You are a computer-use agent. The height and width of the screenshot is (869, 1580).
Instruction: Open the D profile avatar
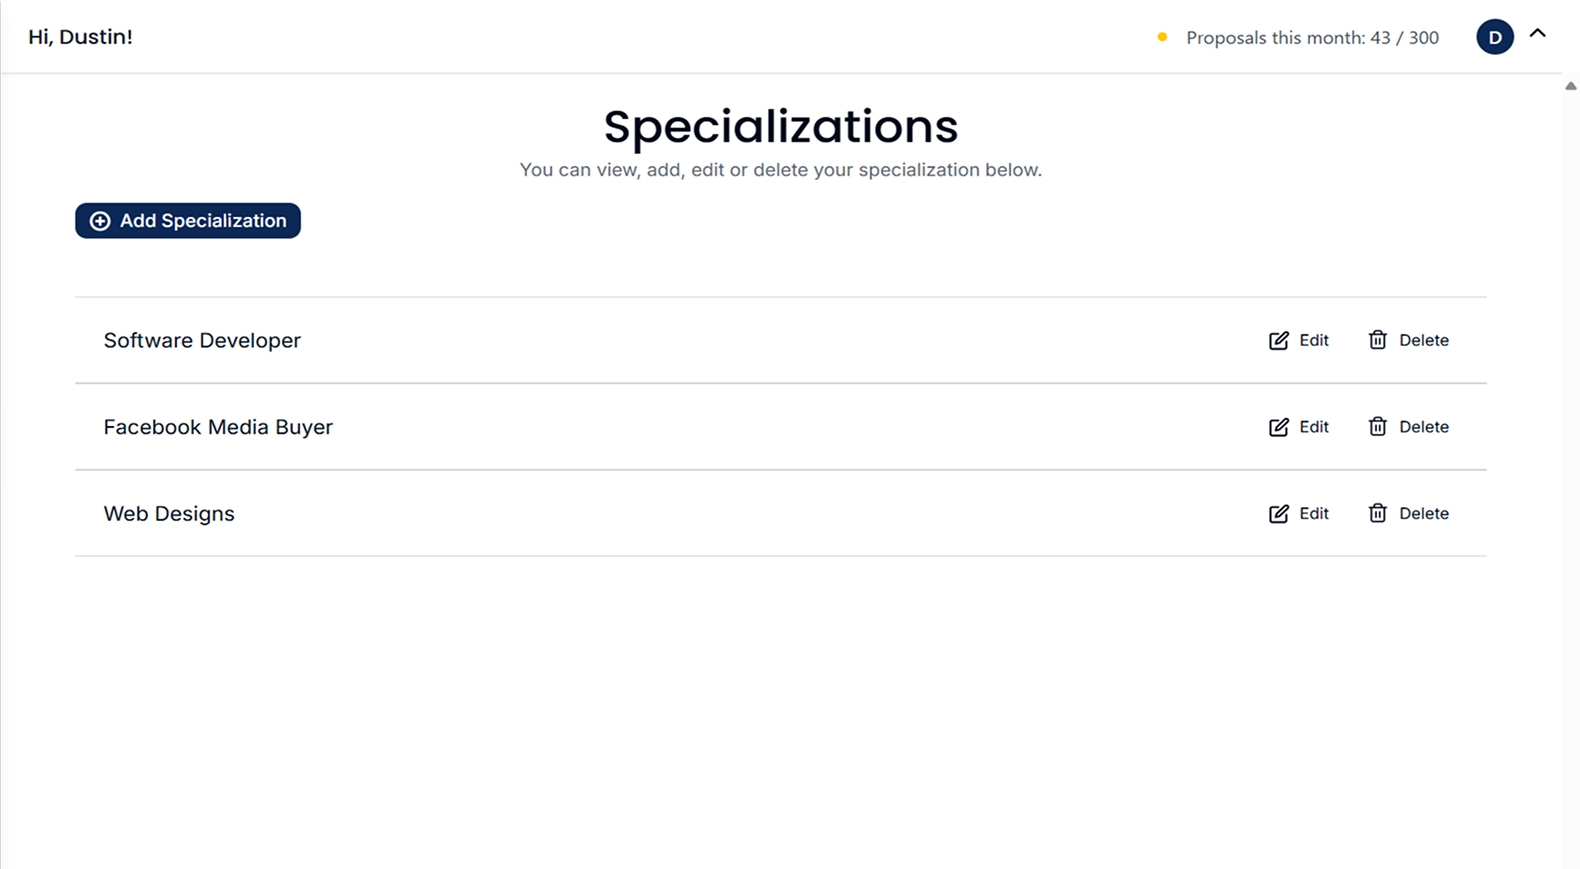tap(1494, 37)
